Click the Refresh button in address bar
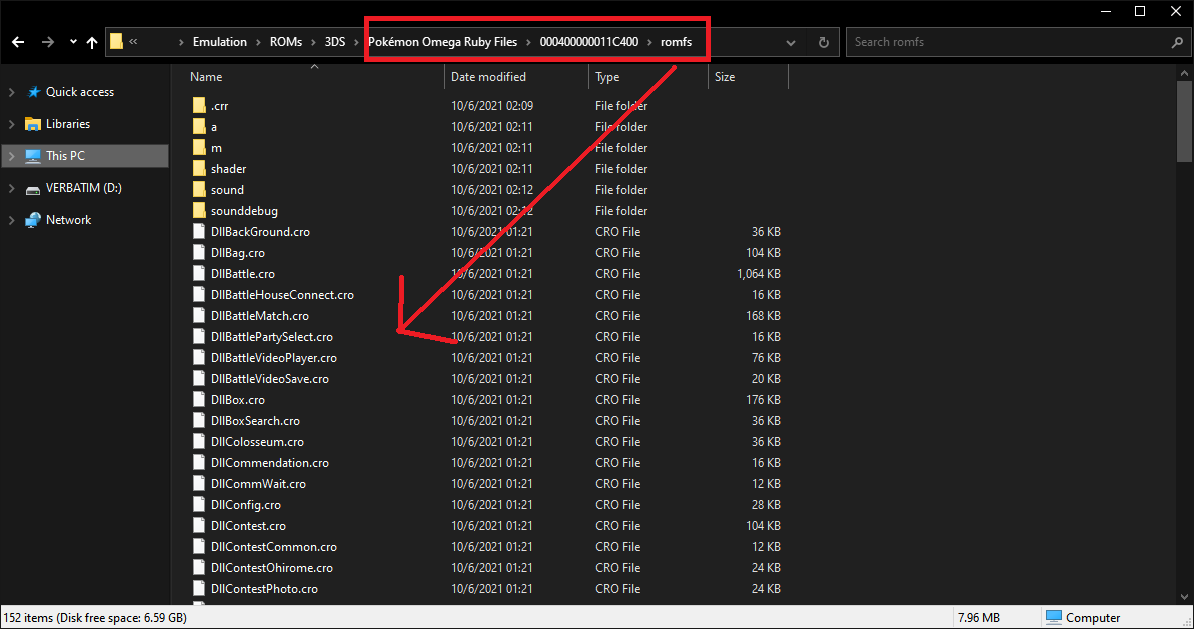Viewport: 1194px width, 629px height. click(823, 42)
